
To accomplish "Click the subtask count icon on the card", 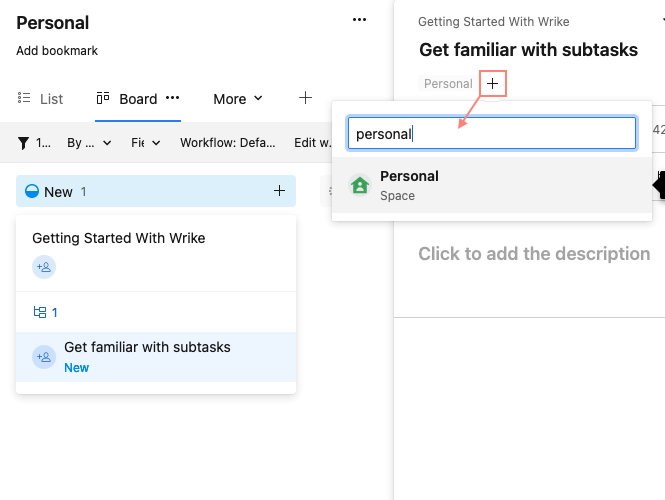I will [41, 312].
